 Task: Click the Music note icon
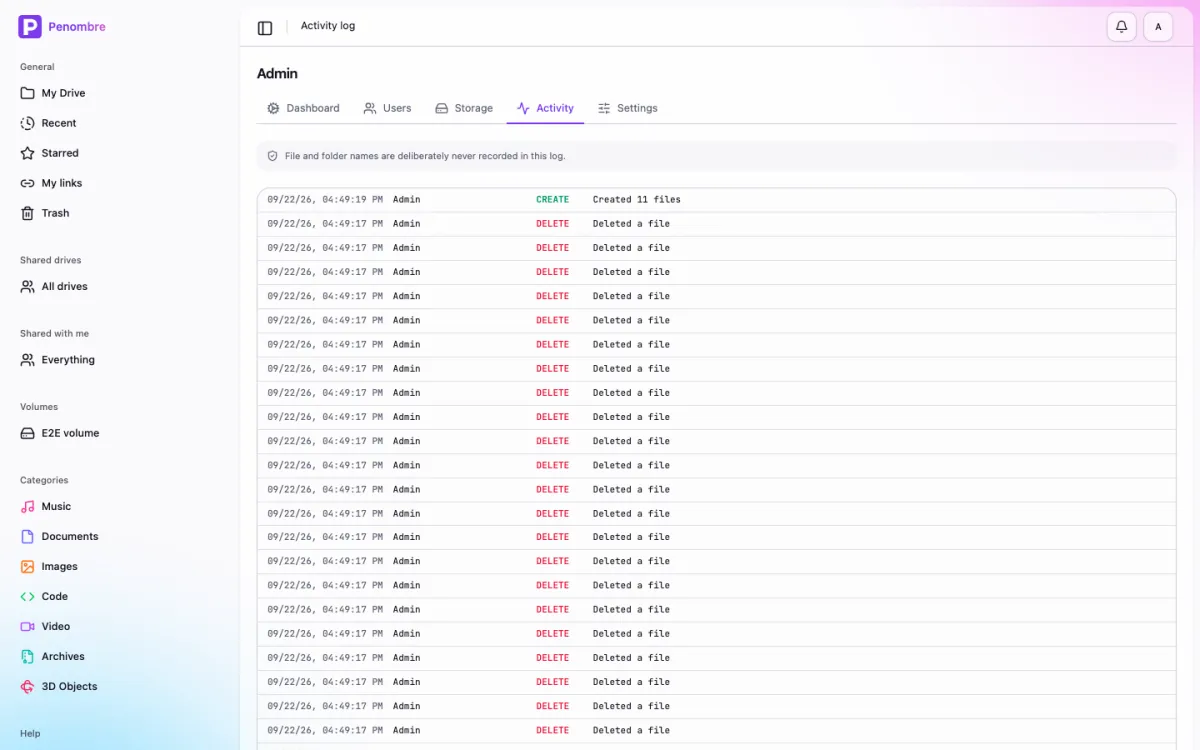pyautogui.click(x=28, y=507)
